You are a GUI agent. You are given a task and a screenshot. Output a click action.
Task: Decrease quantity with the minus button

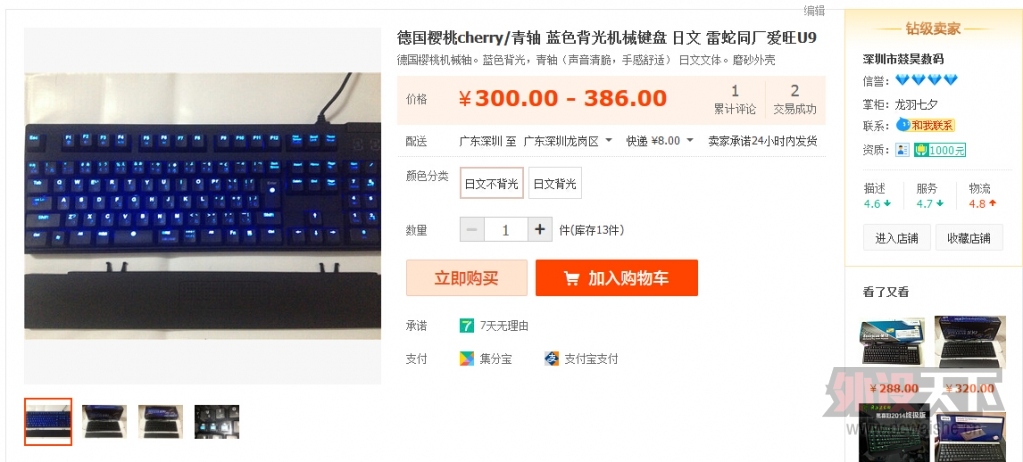[x=472, y=230]
